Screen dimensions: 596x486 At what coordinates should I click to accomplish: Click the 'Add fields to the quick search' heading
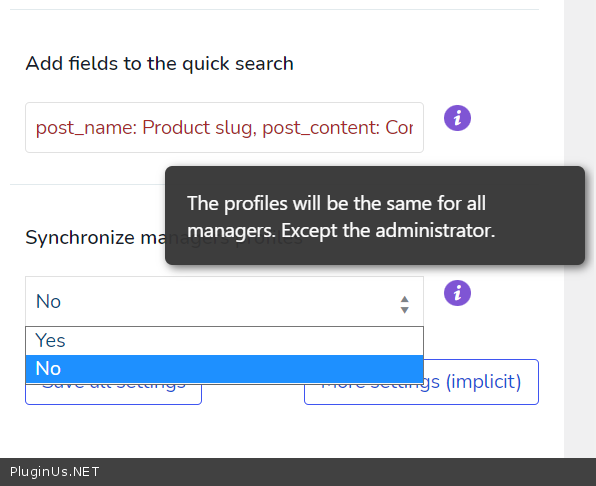coord(159,63)
